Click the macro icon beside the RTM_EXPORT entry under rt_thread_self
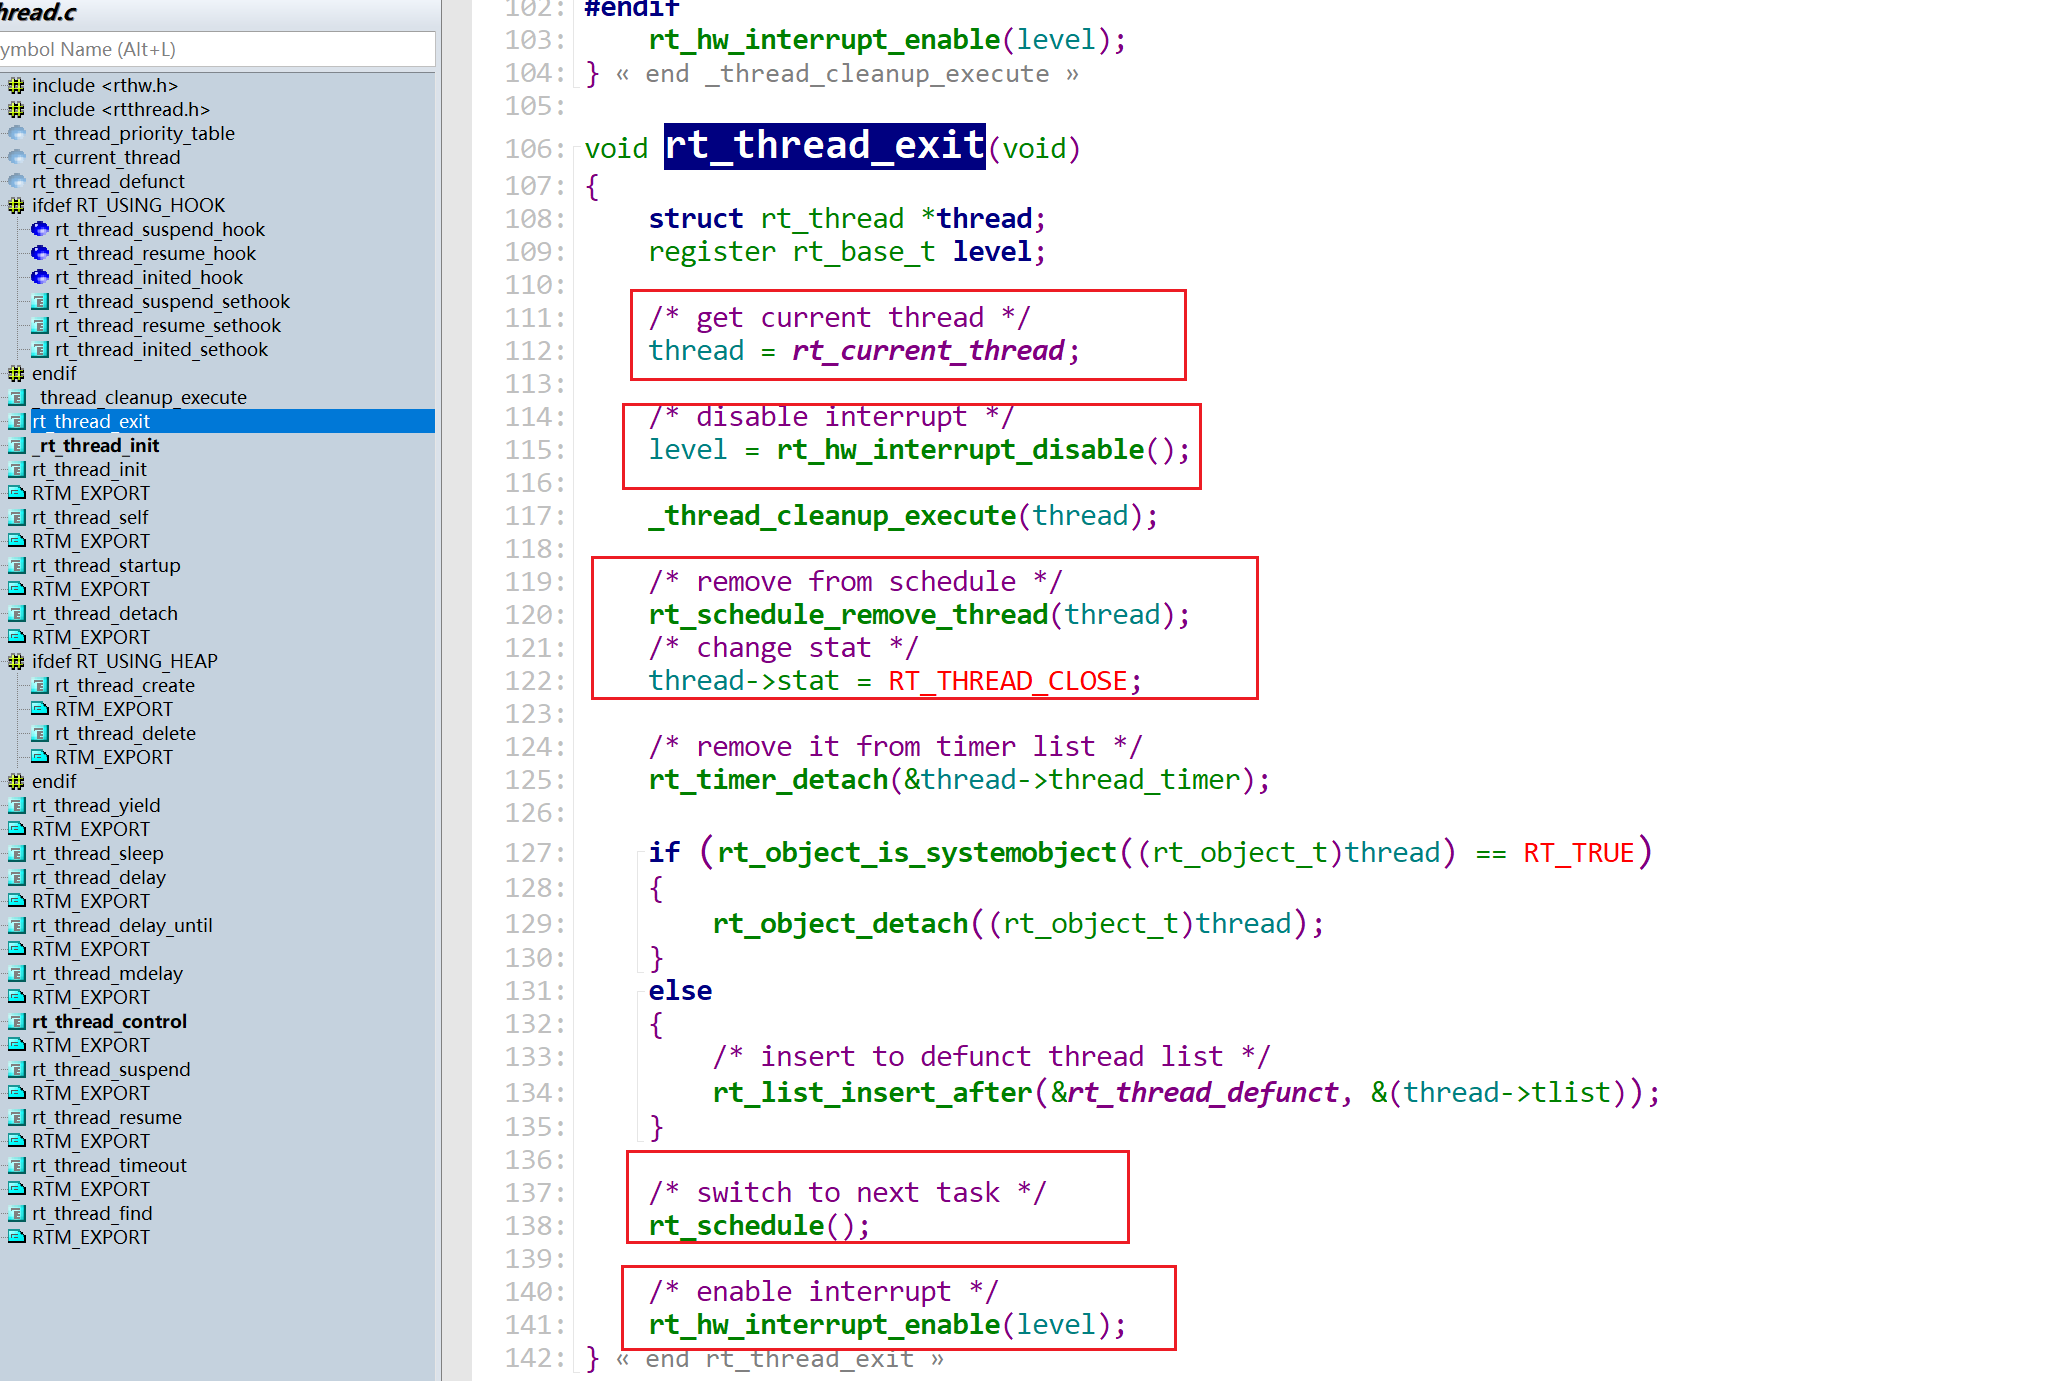2046x1381 pixels. [x=16, y=541]
